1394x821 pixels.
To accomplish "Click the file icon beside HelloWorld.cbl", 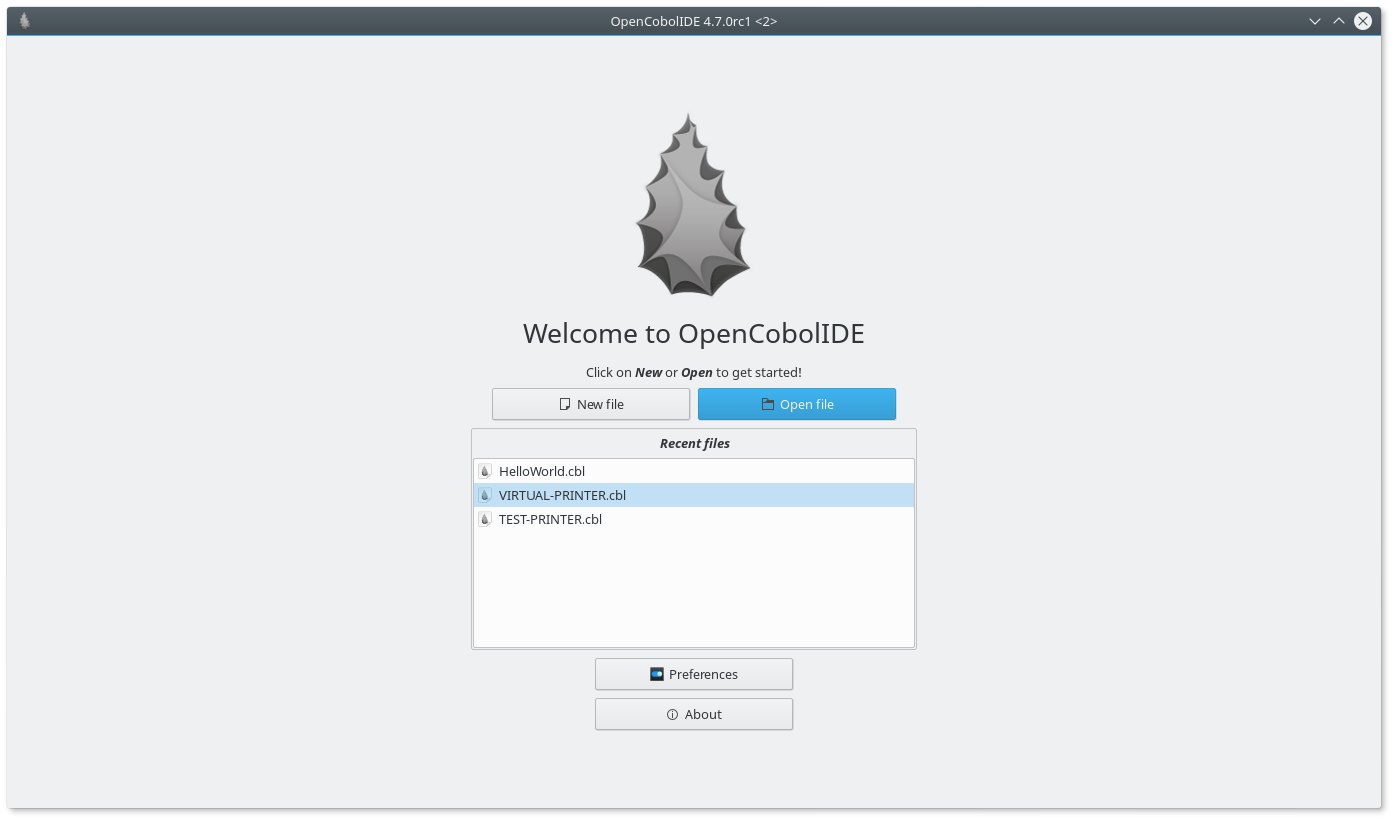I will pyautogui.click(x=485, y=471).
